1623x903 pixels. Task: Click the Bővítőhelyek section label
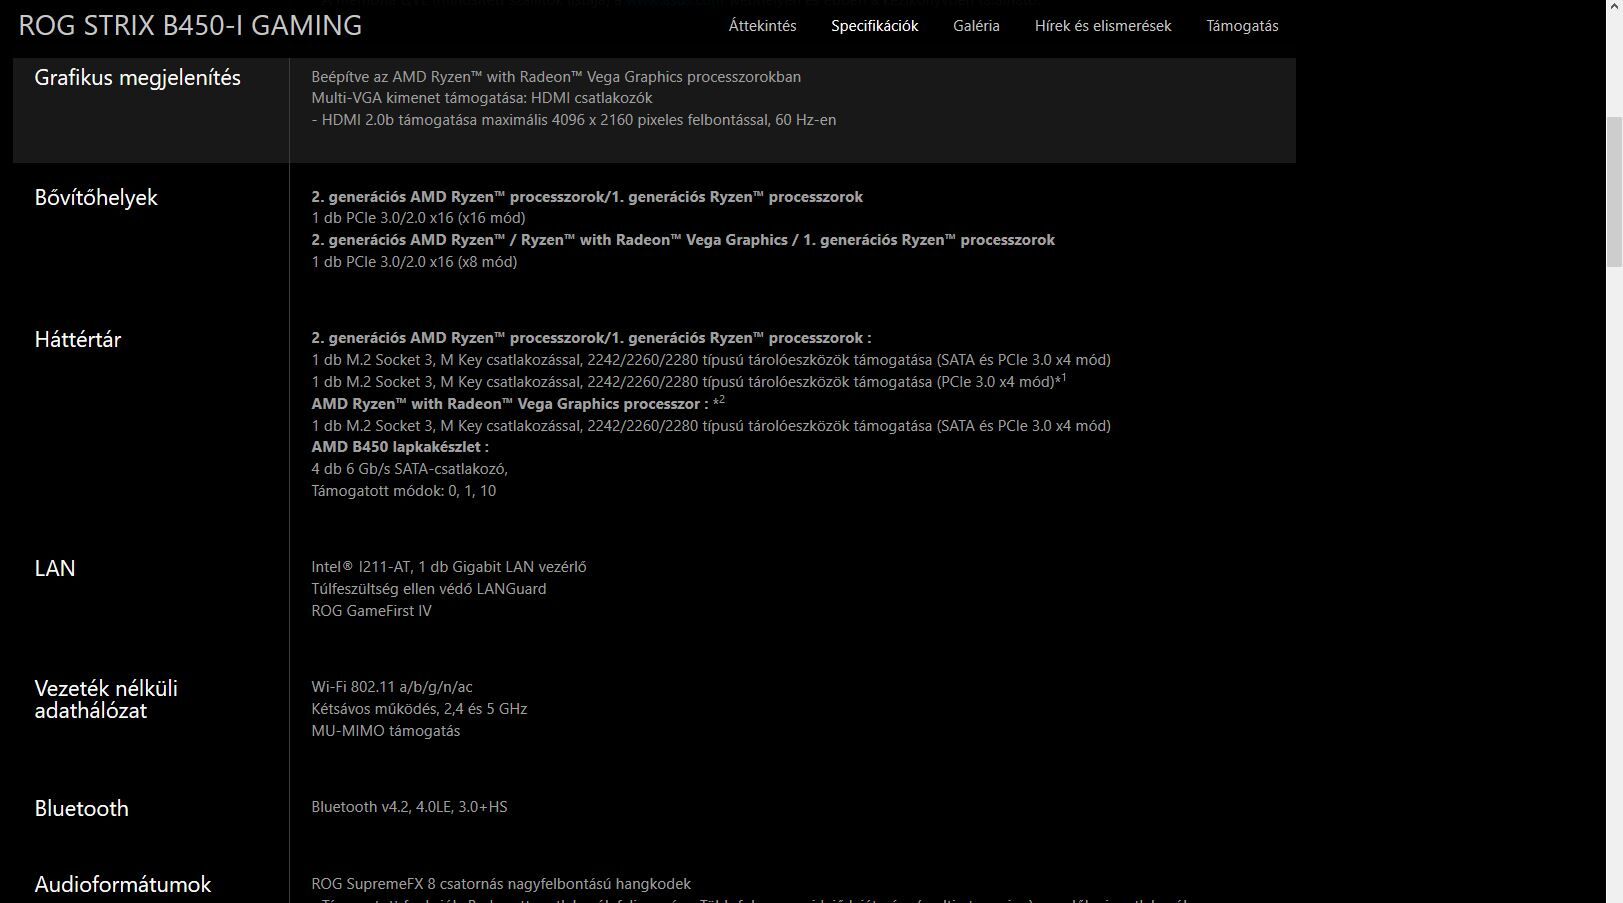[96, 198]
